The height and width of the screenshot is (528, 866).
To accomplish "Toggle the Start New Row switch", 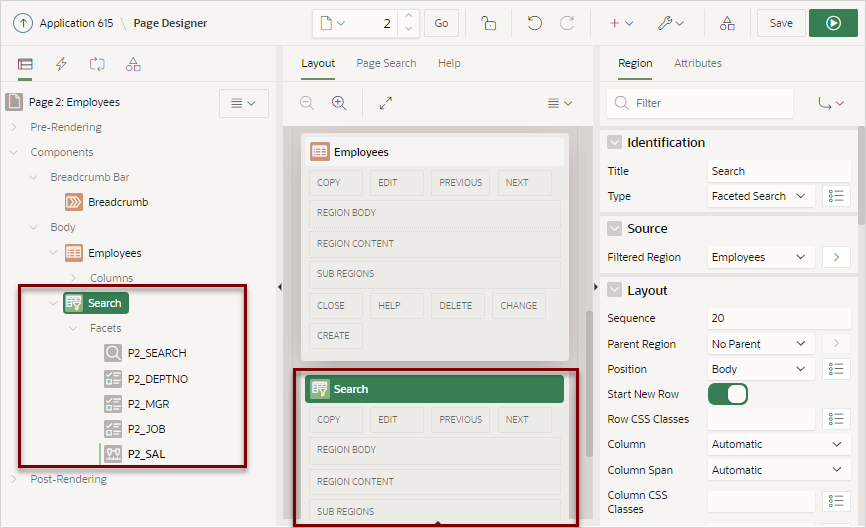I will click(x=728, y=394).
